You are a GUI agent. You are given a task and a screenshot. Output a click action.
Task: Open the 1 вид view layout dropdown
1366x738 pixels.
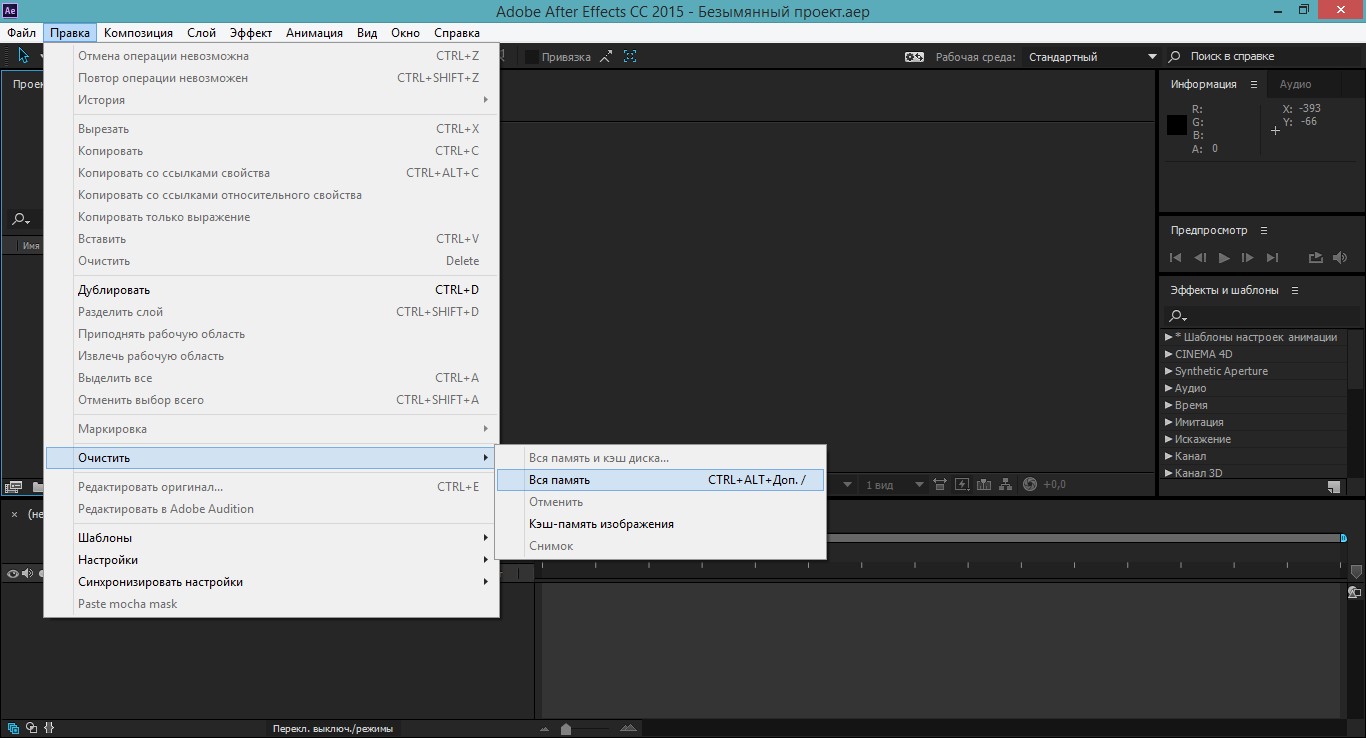coord(919,485)
